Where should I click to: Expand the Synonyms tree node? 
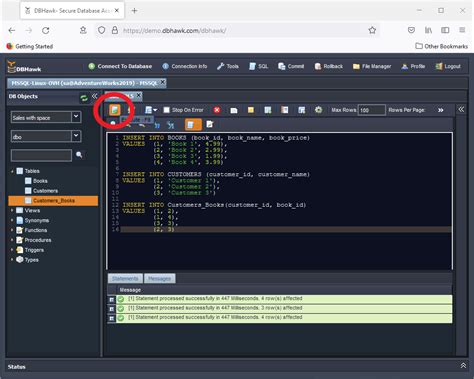12,220
